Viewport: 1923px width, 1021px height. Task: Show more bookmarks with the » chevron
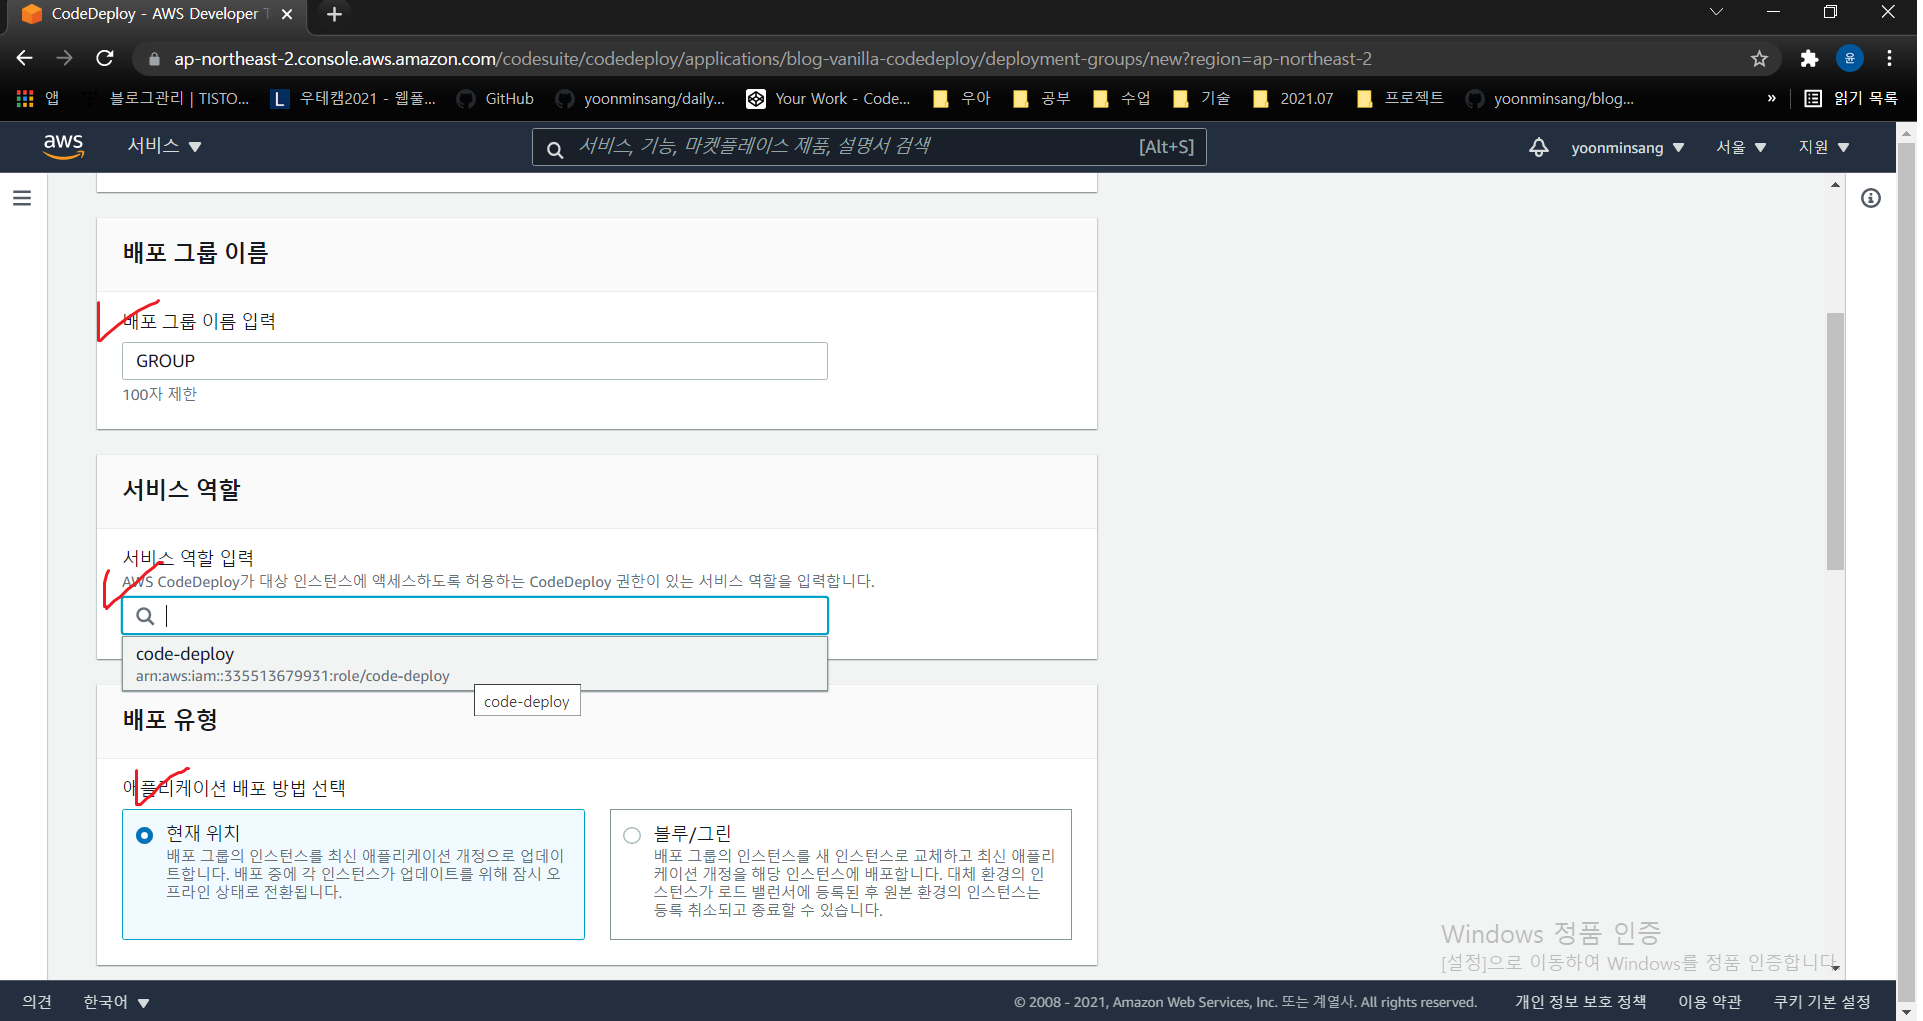pyautogui.click(x=1771, y=98)
